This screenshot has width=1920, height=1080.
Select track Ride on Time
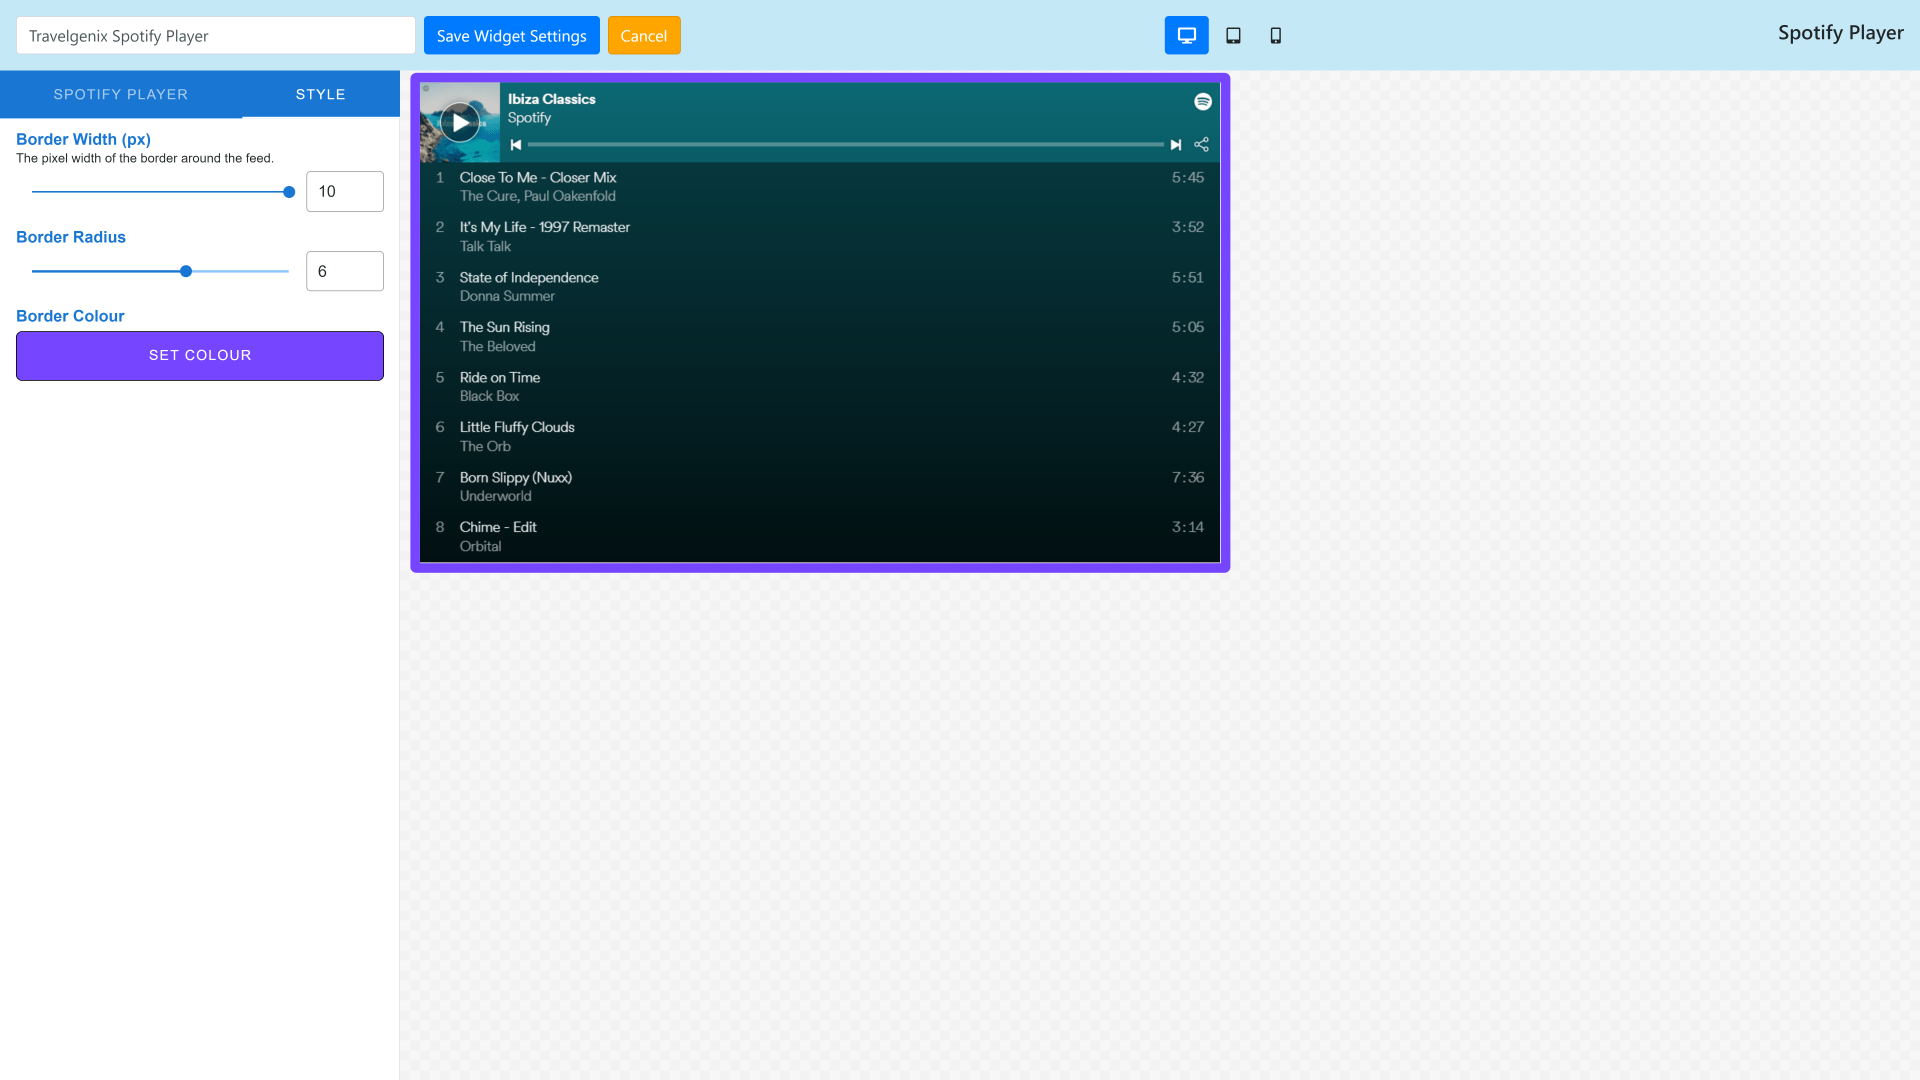(x=820, y=387)
